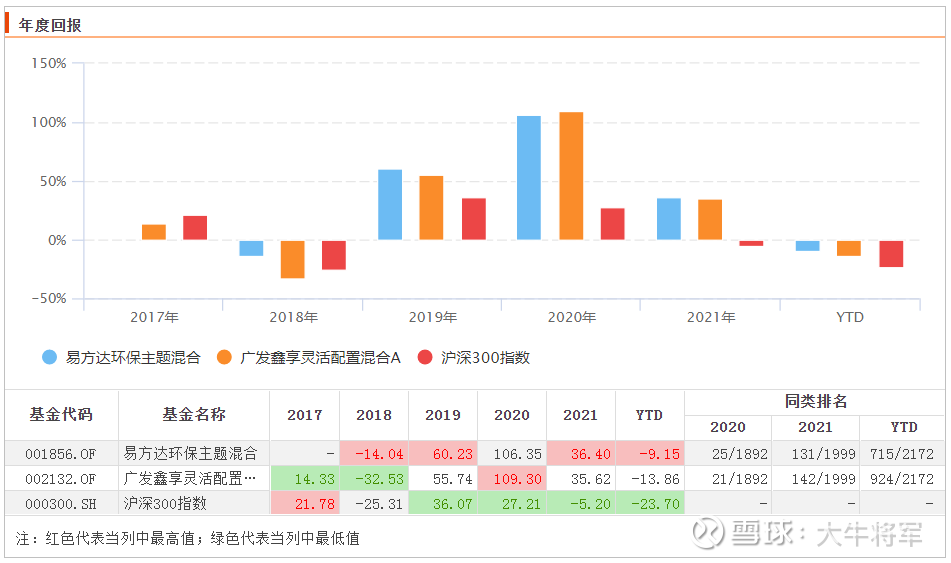Select the orange 2017年 bar
This screenshot has height=563, width=951.
tap(154, 232)
